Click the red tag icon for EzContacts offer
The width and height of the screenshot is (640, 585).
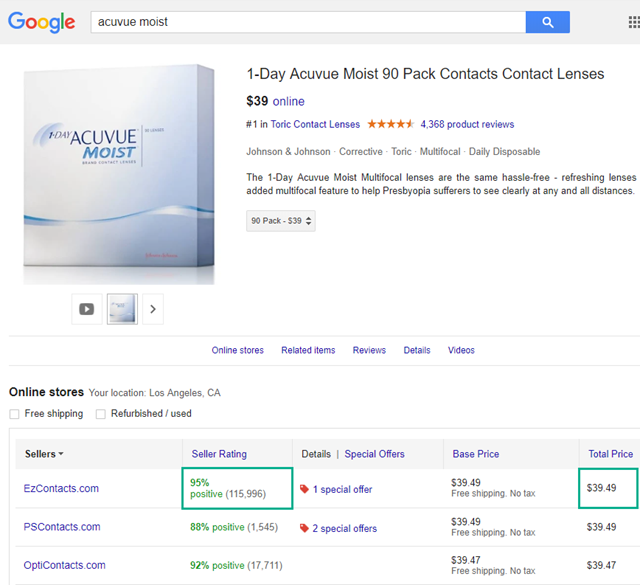click(x=305, y=490)
